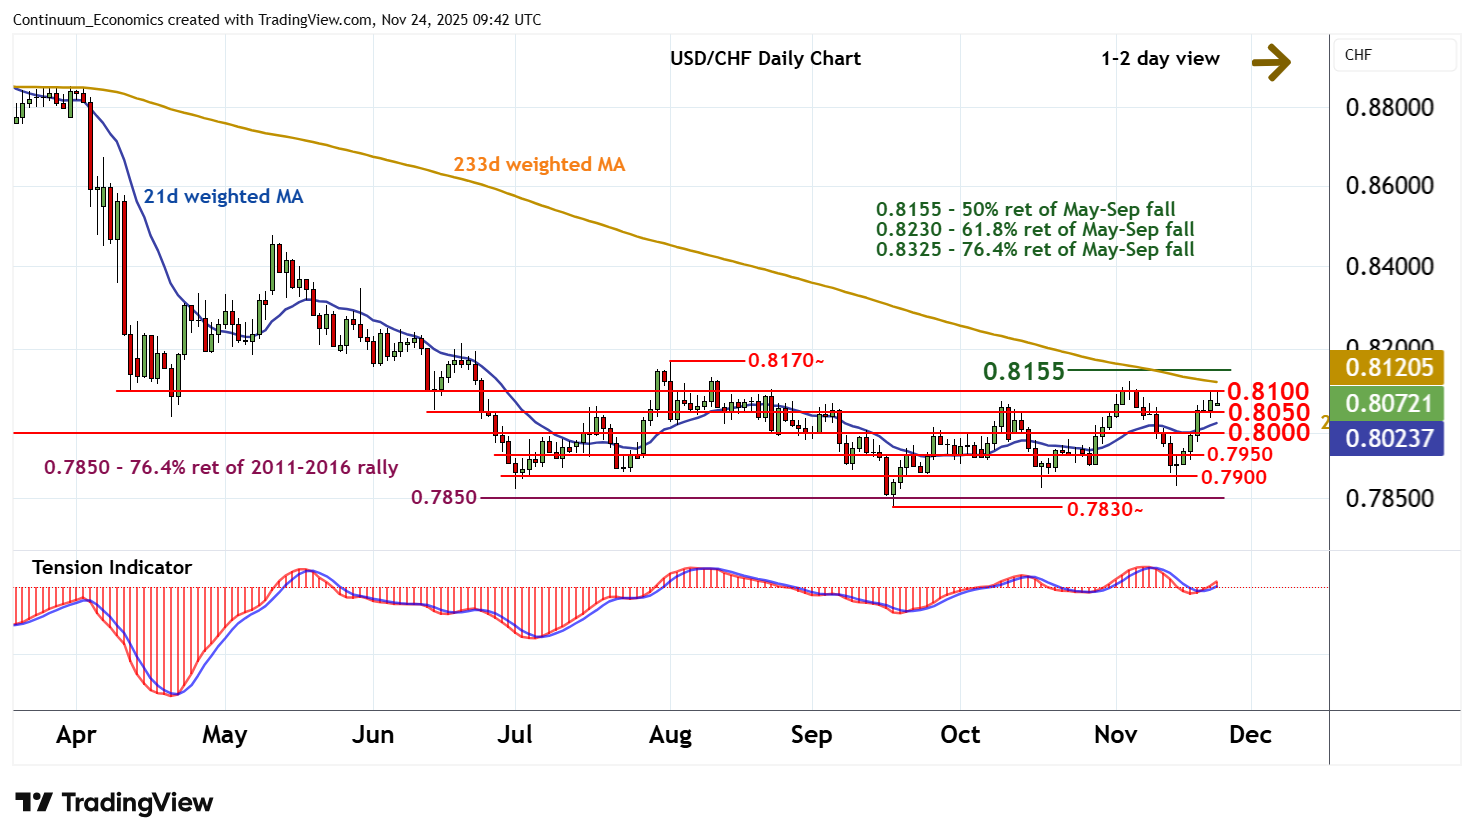The image size is (1474, 840).
Task: Click the CHF currency box
Action: 1395,55
